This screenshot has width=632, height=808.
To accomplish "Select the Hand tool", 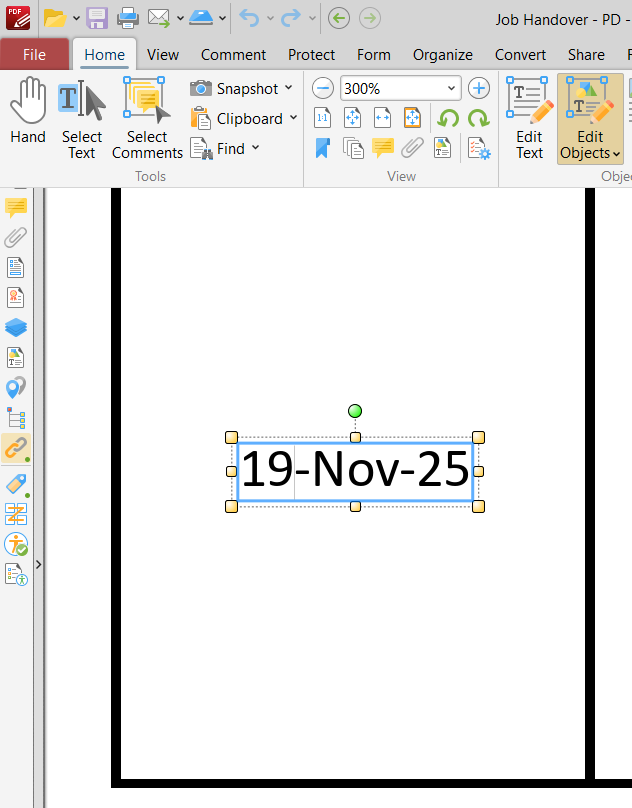I will coord(28,111).
